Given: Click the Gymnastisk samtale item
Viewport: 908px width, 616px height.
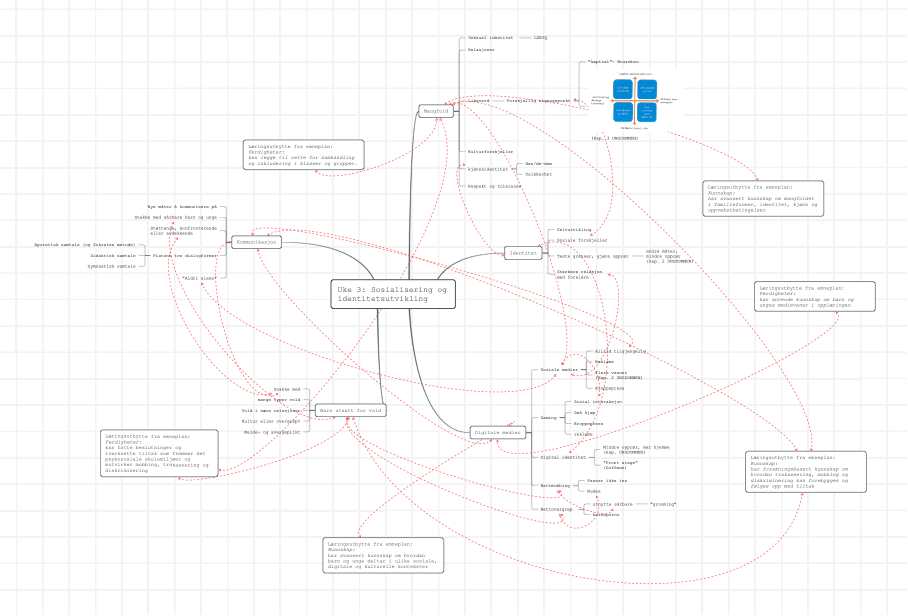Looking at the screenshot, I should click(112, 266).
